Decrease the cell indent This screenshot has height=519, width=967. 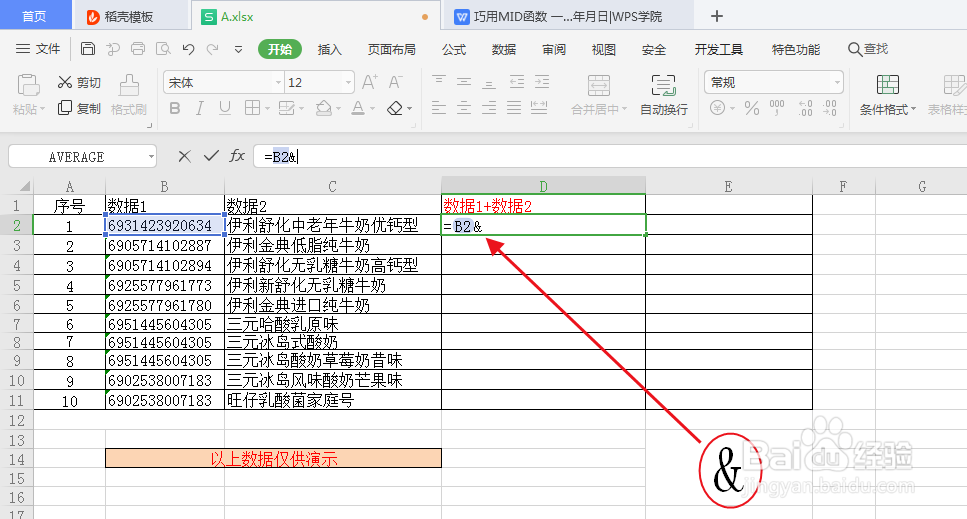point(517,81)
